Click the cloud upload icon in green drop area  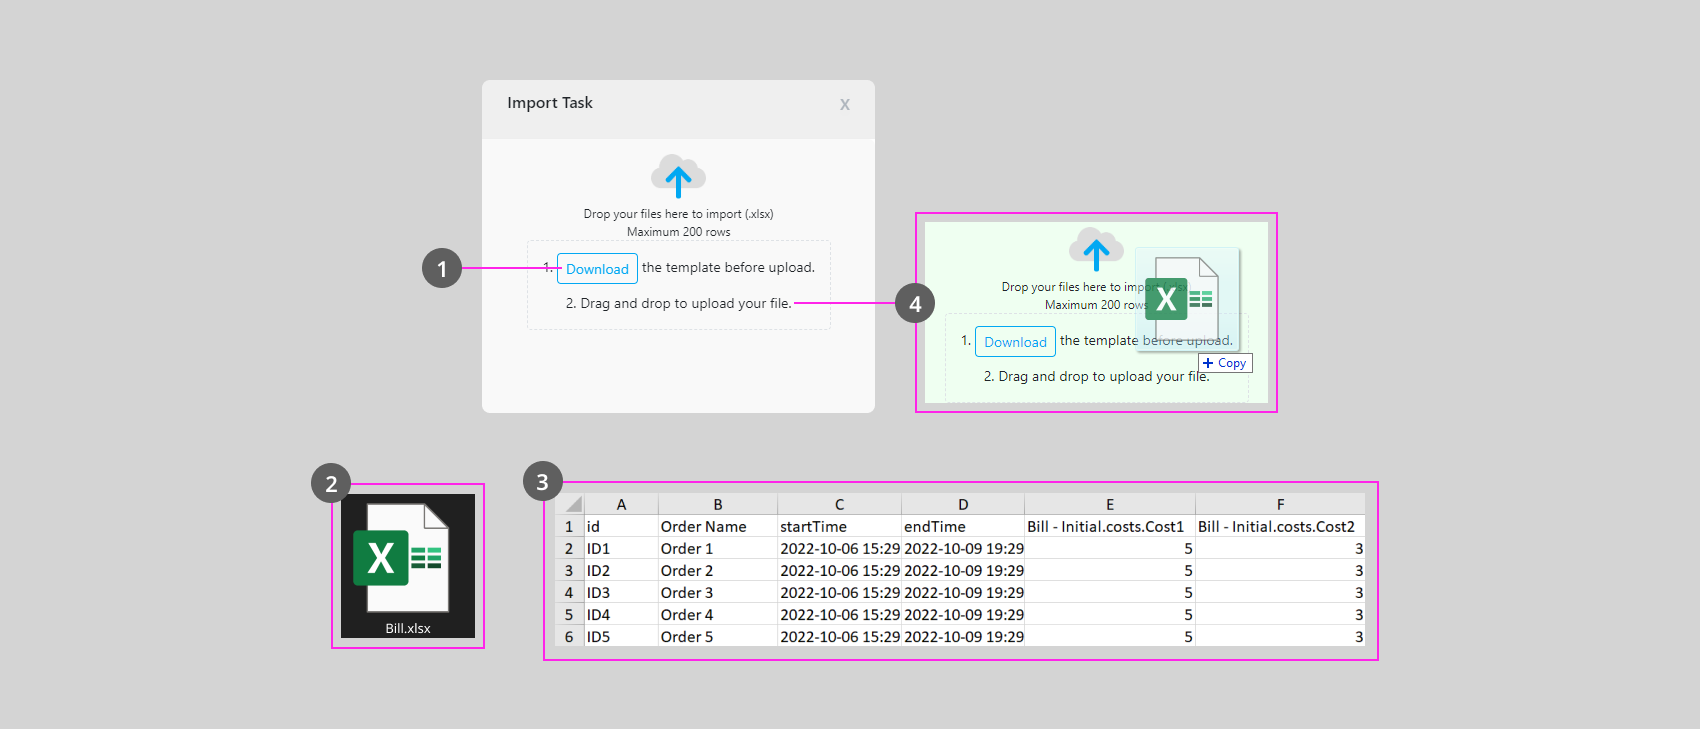[x=1095, y=249]
